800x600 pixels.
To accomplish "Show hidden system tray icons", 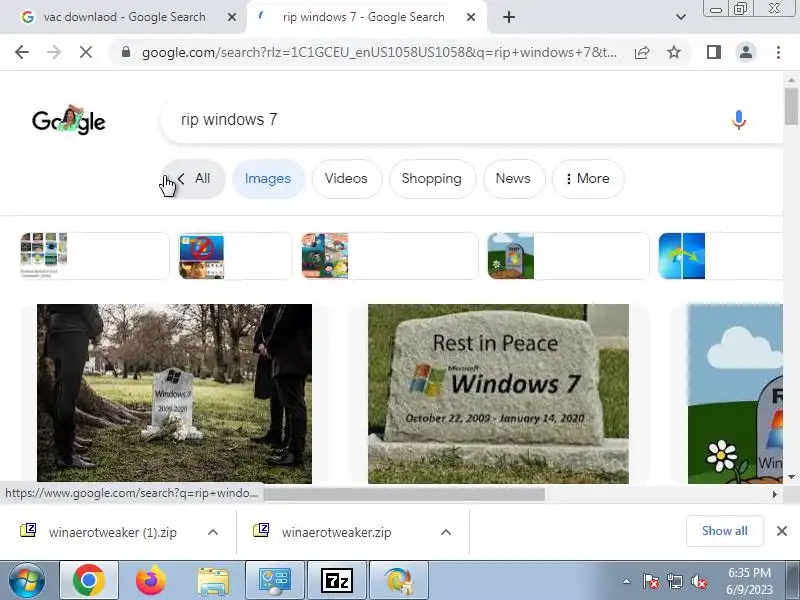I will pos(626,581).
